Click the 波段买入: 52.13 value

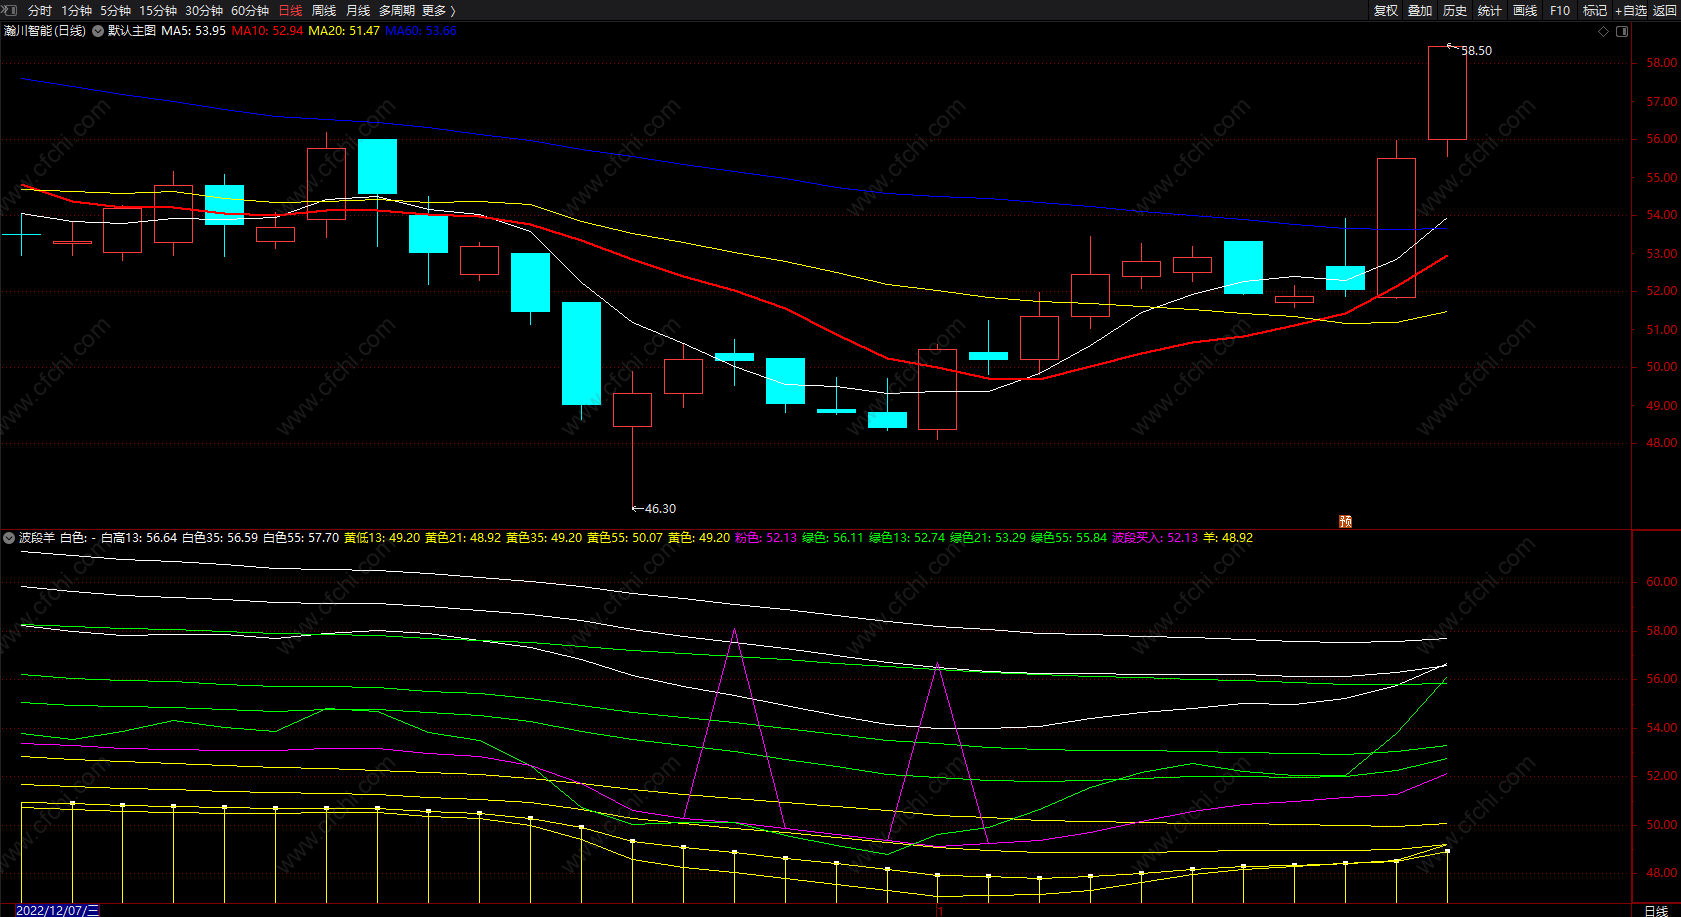click(1155, 538)
